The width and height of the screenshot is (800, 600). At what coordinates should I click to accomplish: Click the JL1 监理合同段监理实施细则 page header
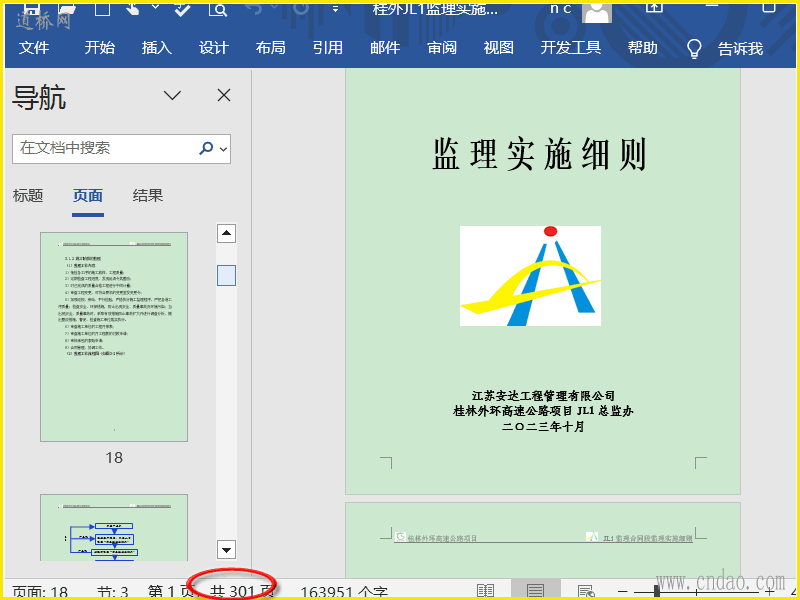(x=647, y=538)
